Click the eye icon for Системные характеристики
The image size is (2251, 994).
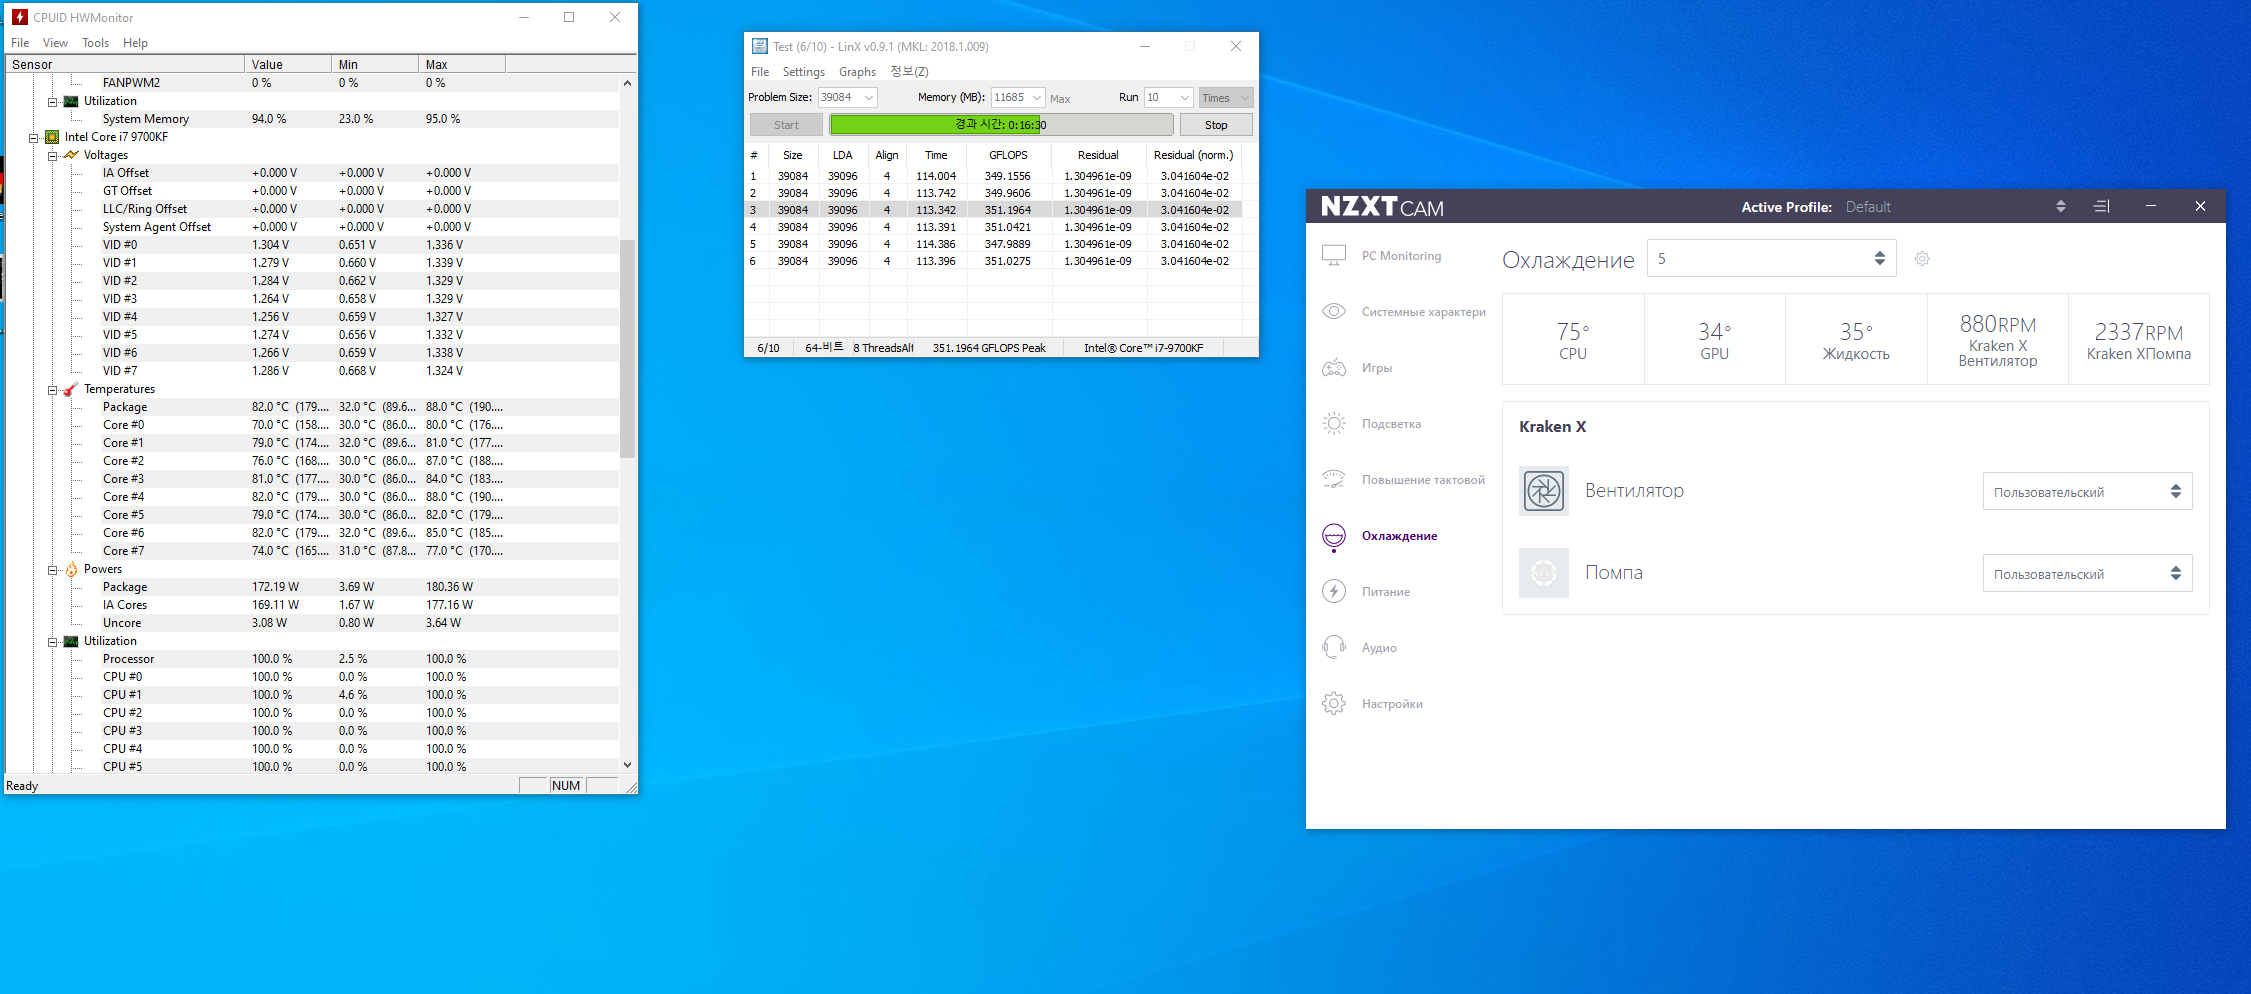tap(1334, 311)
